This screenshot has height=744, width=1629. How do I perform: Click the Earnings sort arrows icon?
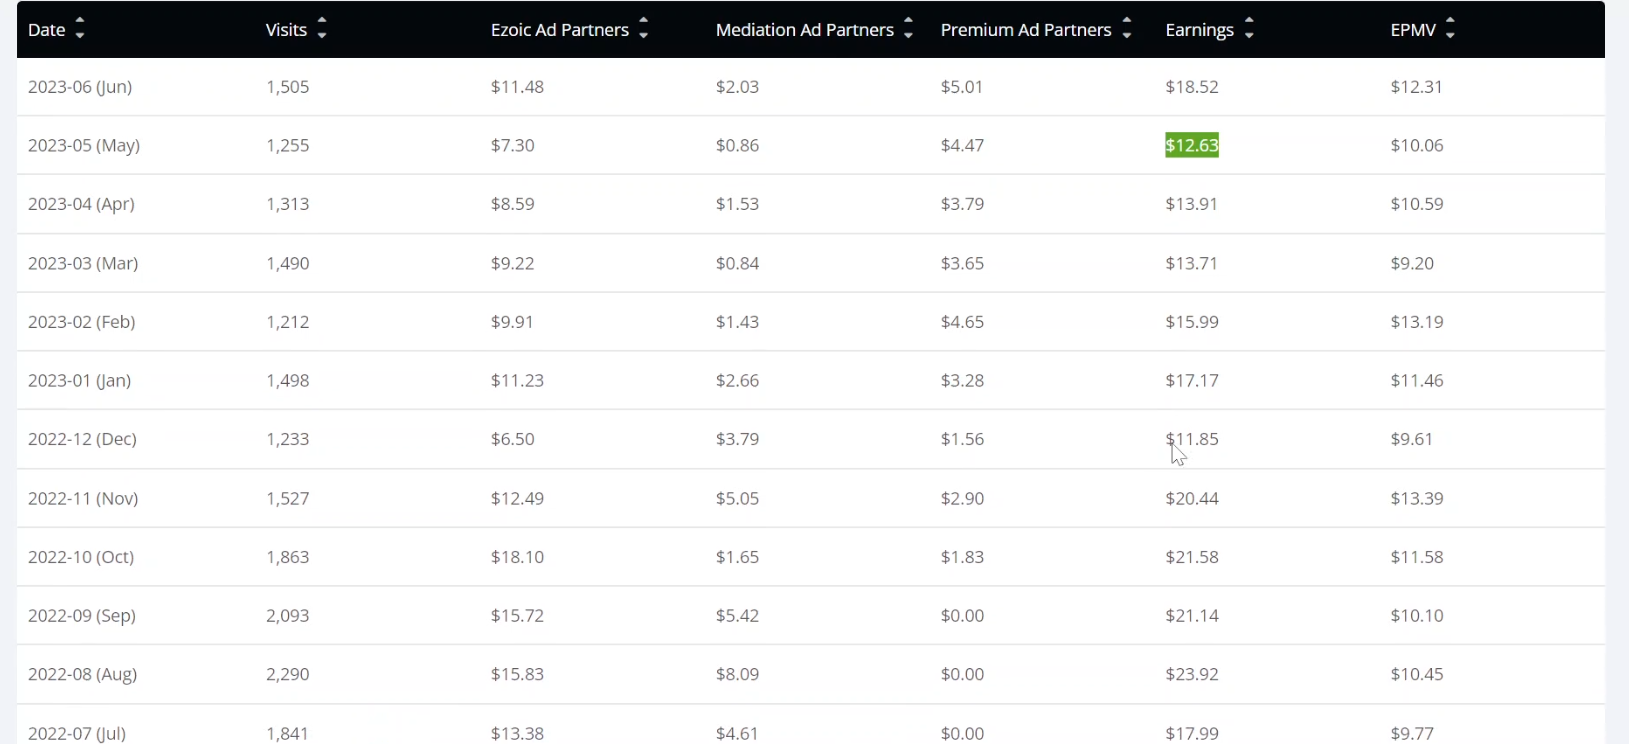1249,29
